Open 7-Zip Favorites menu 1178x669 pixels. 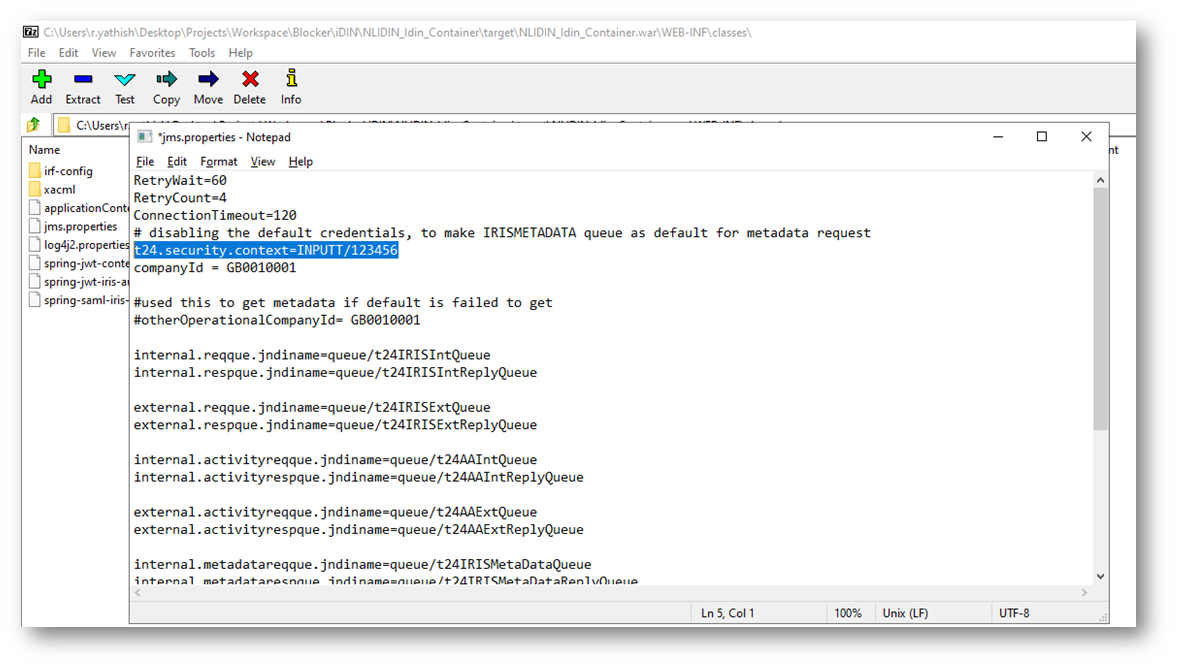click(x=152, y=53)
